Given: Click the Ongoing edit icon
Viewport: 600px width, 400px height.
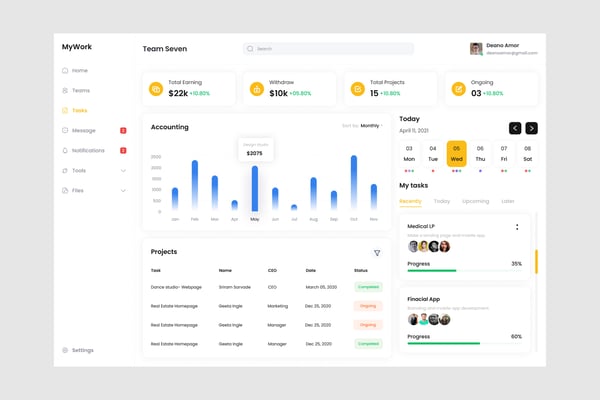Looking at the screenshot, I should click(x=458, y=89).
